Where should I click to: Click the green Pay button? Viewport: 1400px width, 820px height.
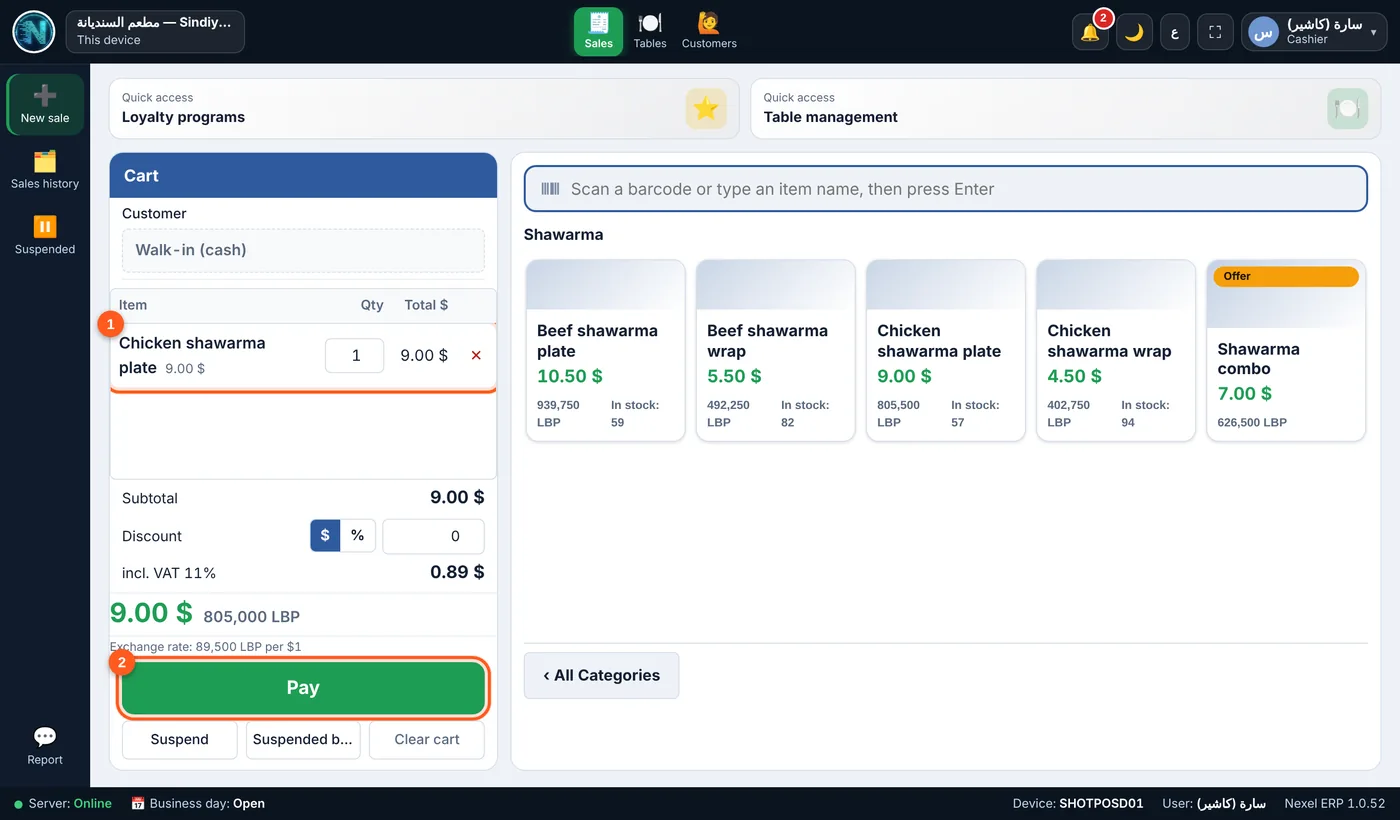pos(303,688)
